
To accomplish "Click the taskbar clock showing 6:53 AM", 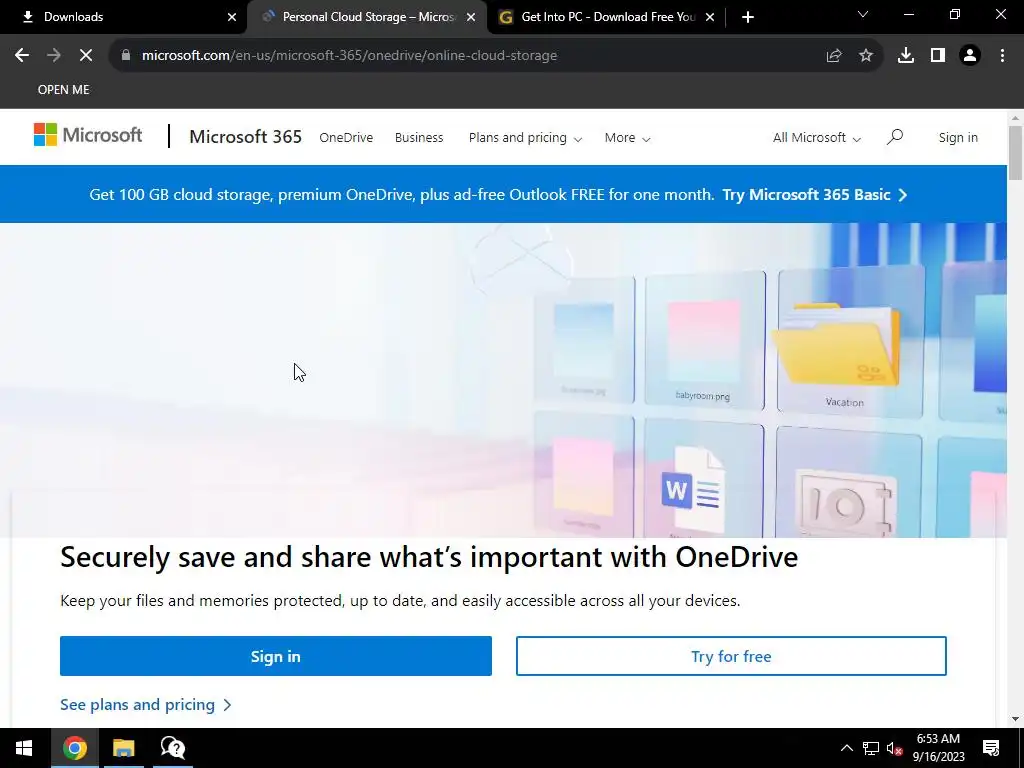I will pos(938,748).
